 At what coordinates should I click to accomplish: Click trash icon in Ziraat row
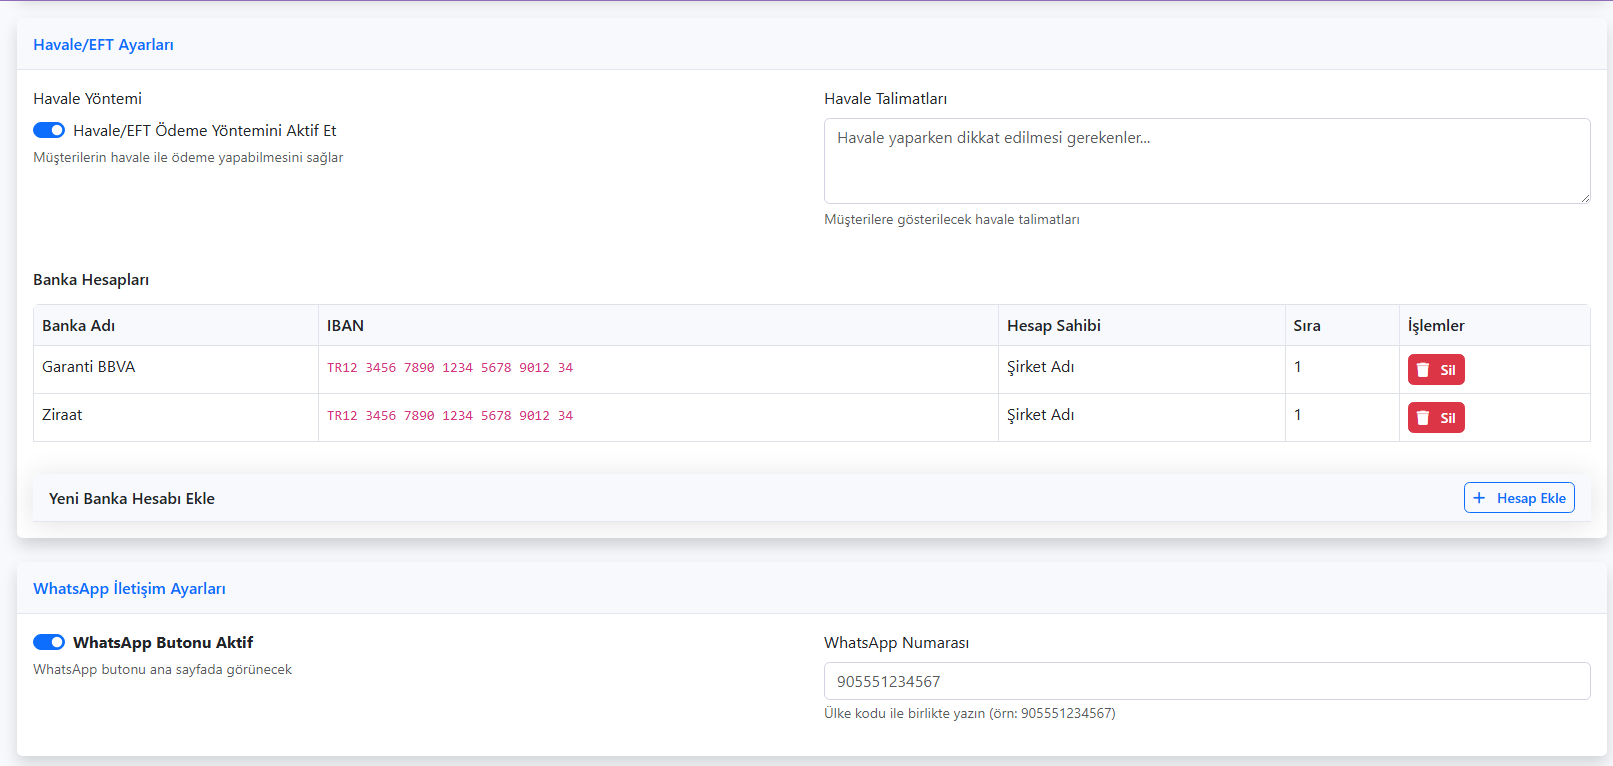1423,418
